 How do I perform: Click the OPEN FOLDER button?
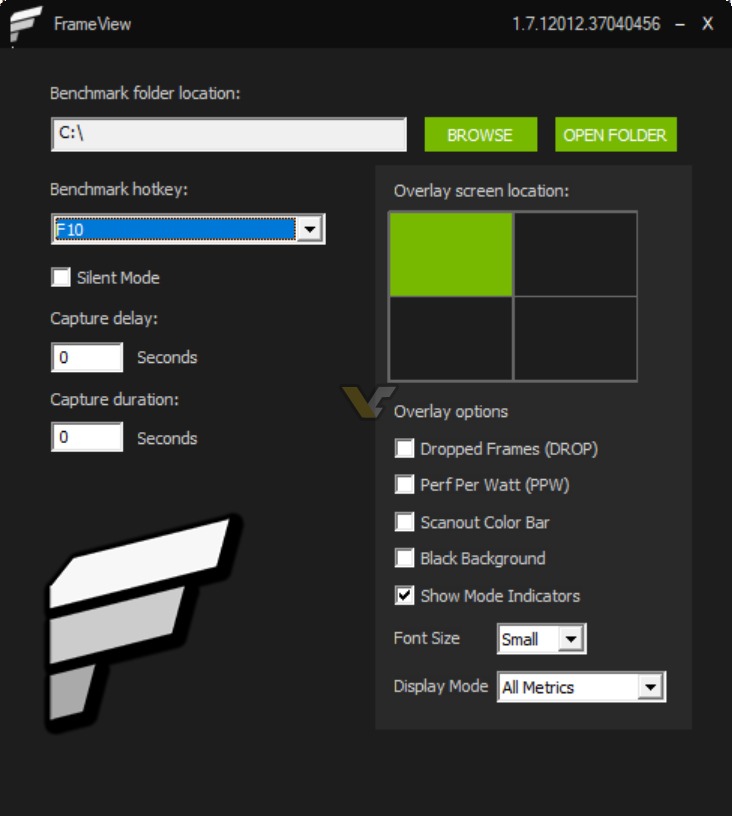tap(615, 135)
